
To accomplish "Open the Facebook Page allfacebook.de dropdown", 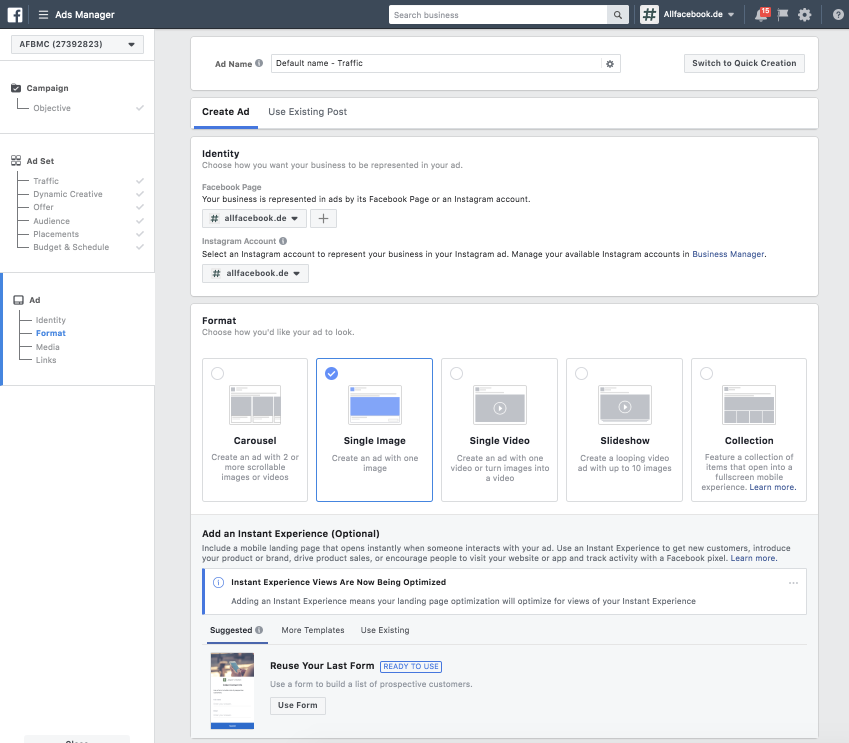I will tap(254, 219).
